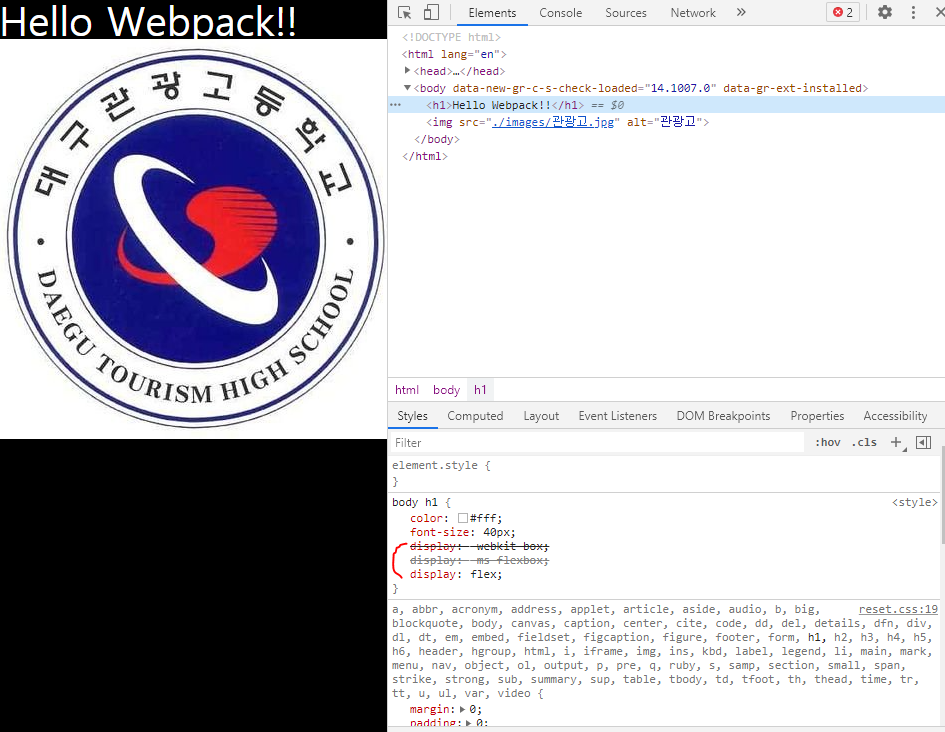Viewport: 945px width, 732px height.
Task: Click the .cls class editor toggle
Action: (864, 441)
